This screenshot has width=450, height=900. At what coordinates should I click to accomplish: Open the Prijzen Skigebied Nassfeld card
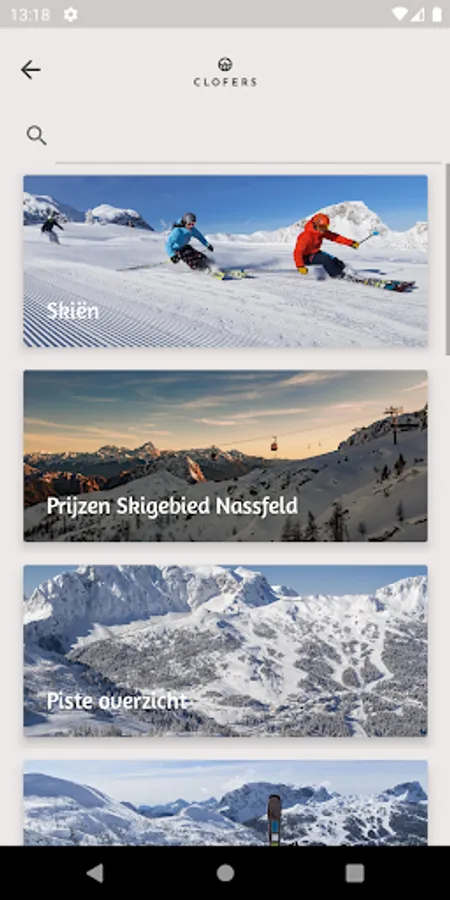pyautogui.click(x=226, y=456)
